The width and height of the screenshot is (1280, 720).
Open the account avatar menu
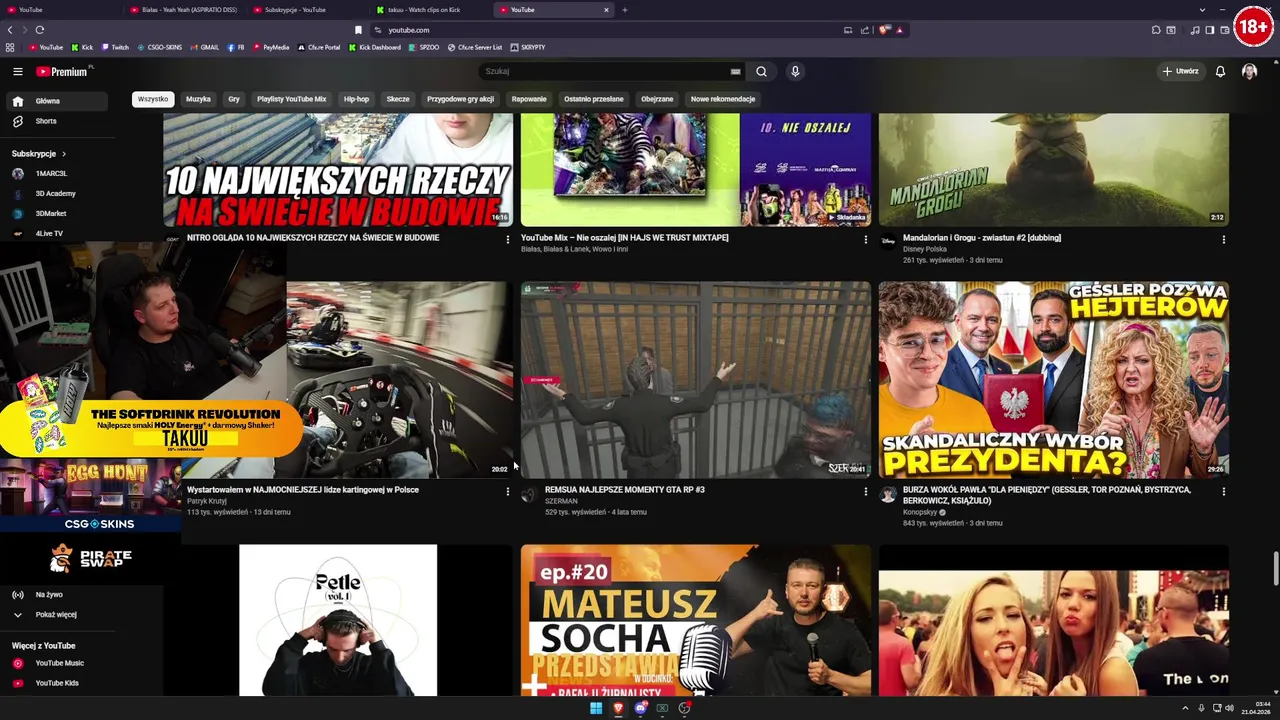pyautogui.click(x=1249, y=72)
